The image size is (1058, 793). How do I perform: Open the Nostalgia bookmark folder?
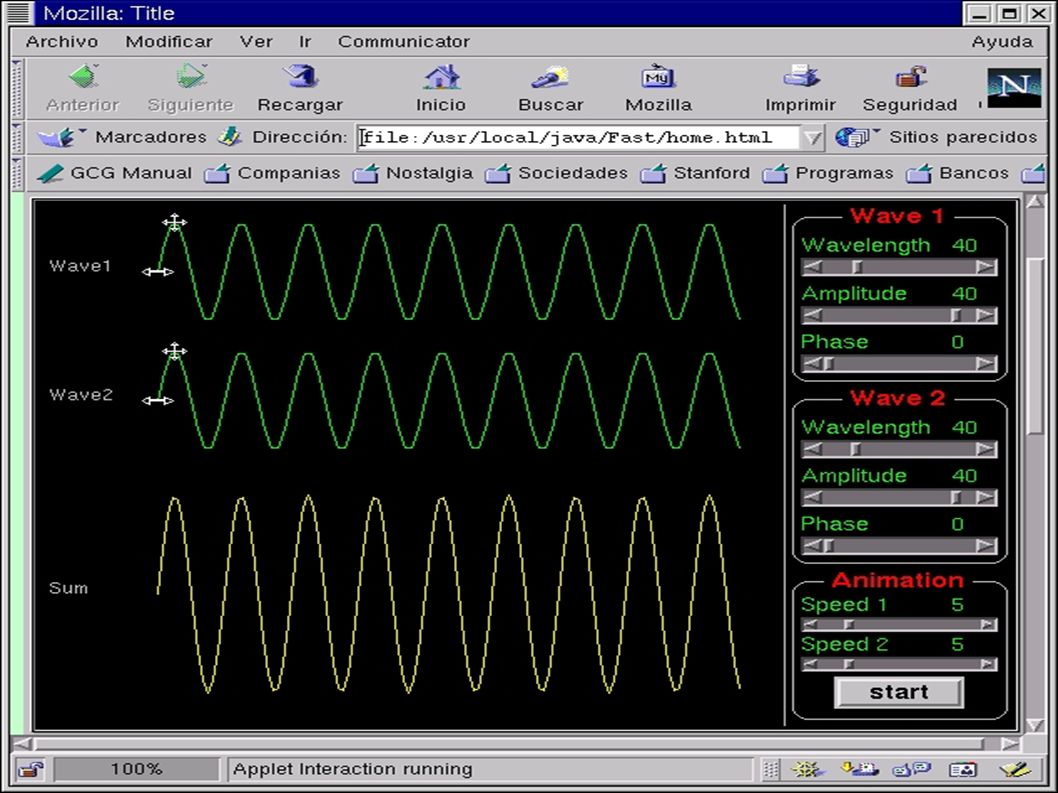[412, 173]
